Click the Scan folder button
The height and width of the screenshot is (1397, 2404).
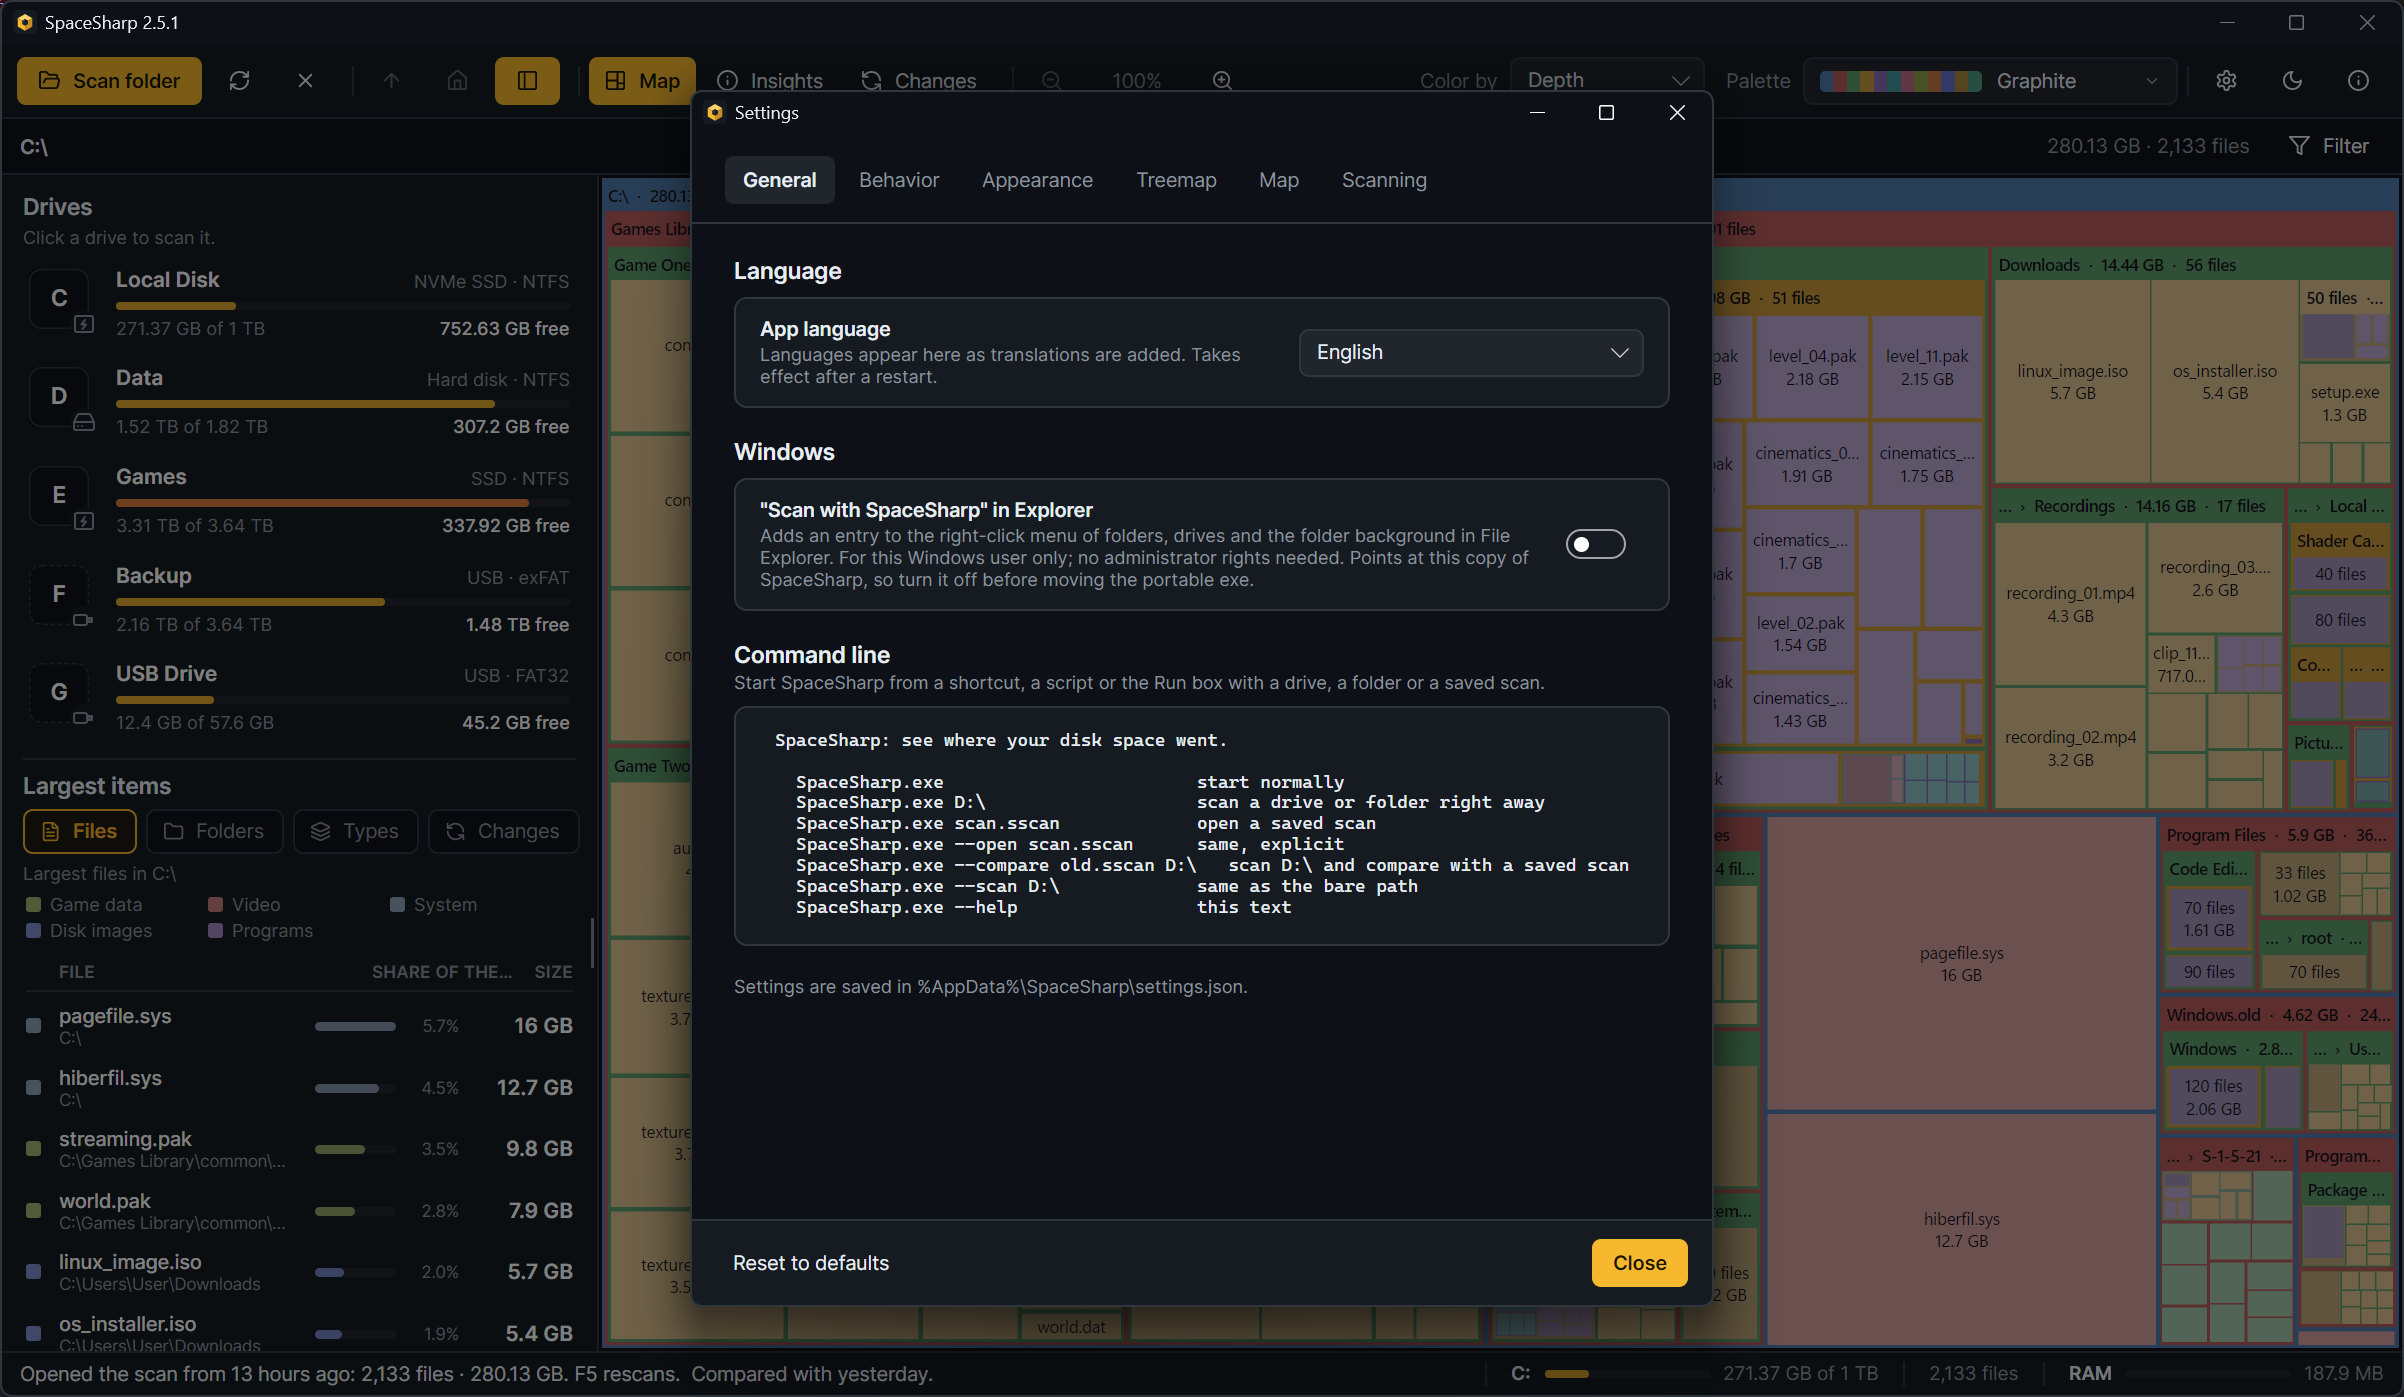point(109,81)
